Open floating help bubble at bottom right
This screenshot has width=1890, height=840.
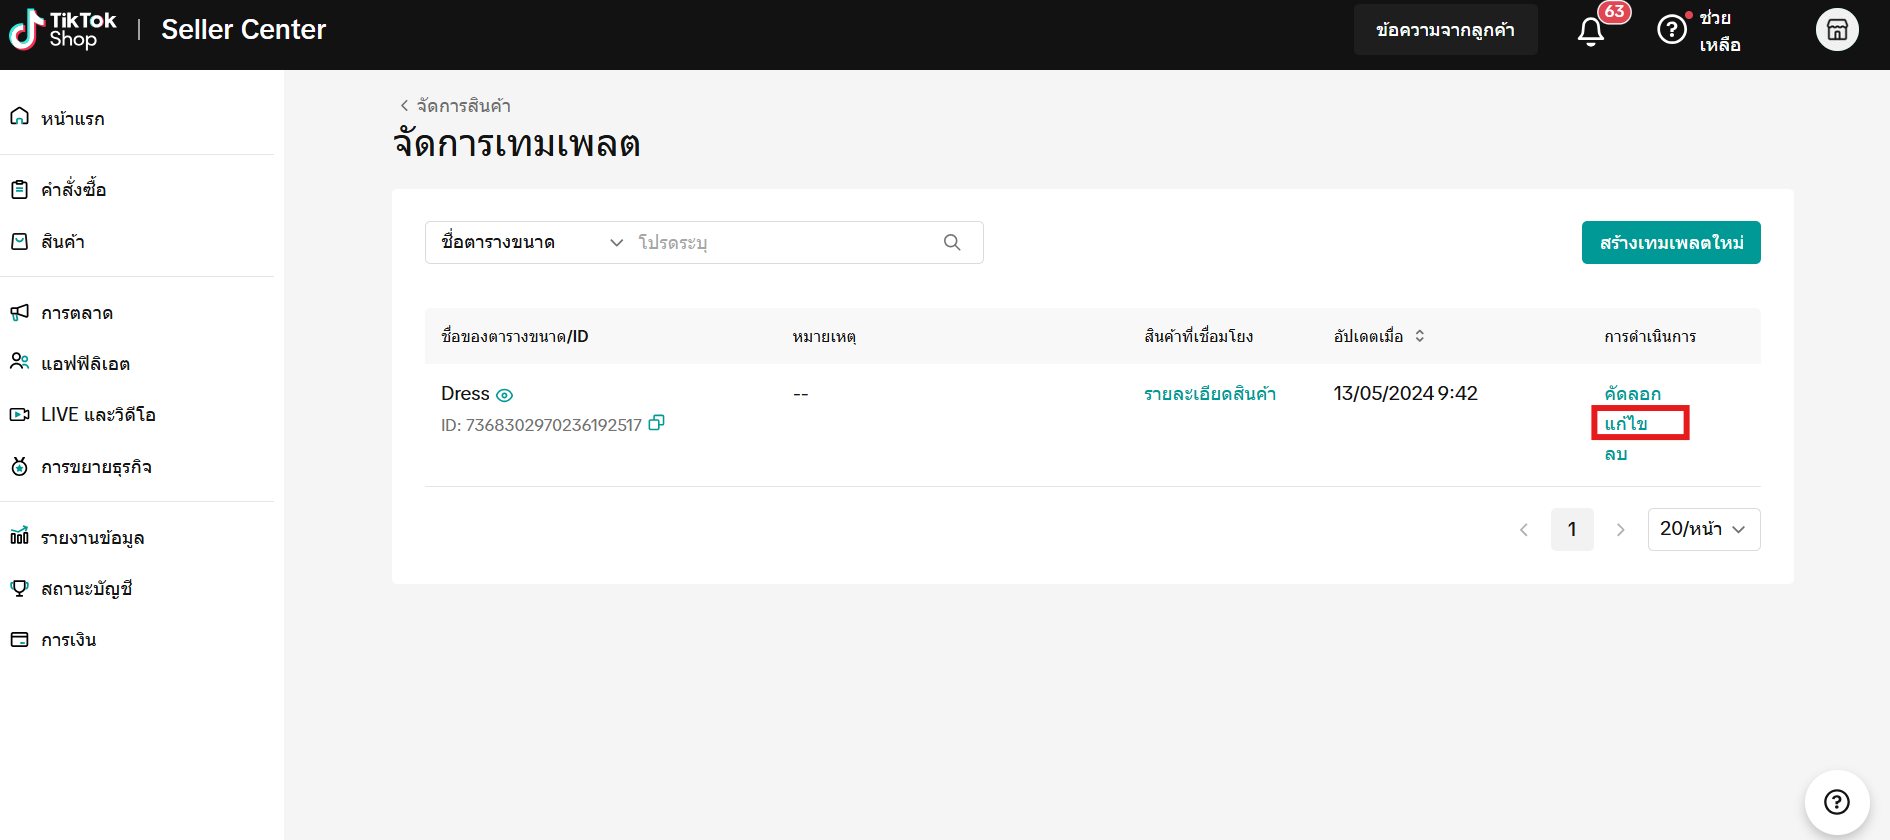coord(1837,802)
